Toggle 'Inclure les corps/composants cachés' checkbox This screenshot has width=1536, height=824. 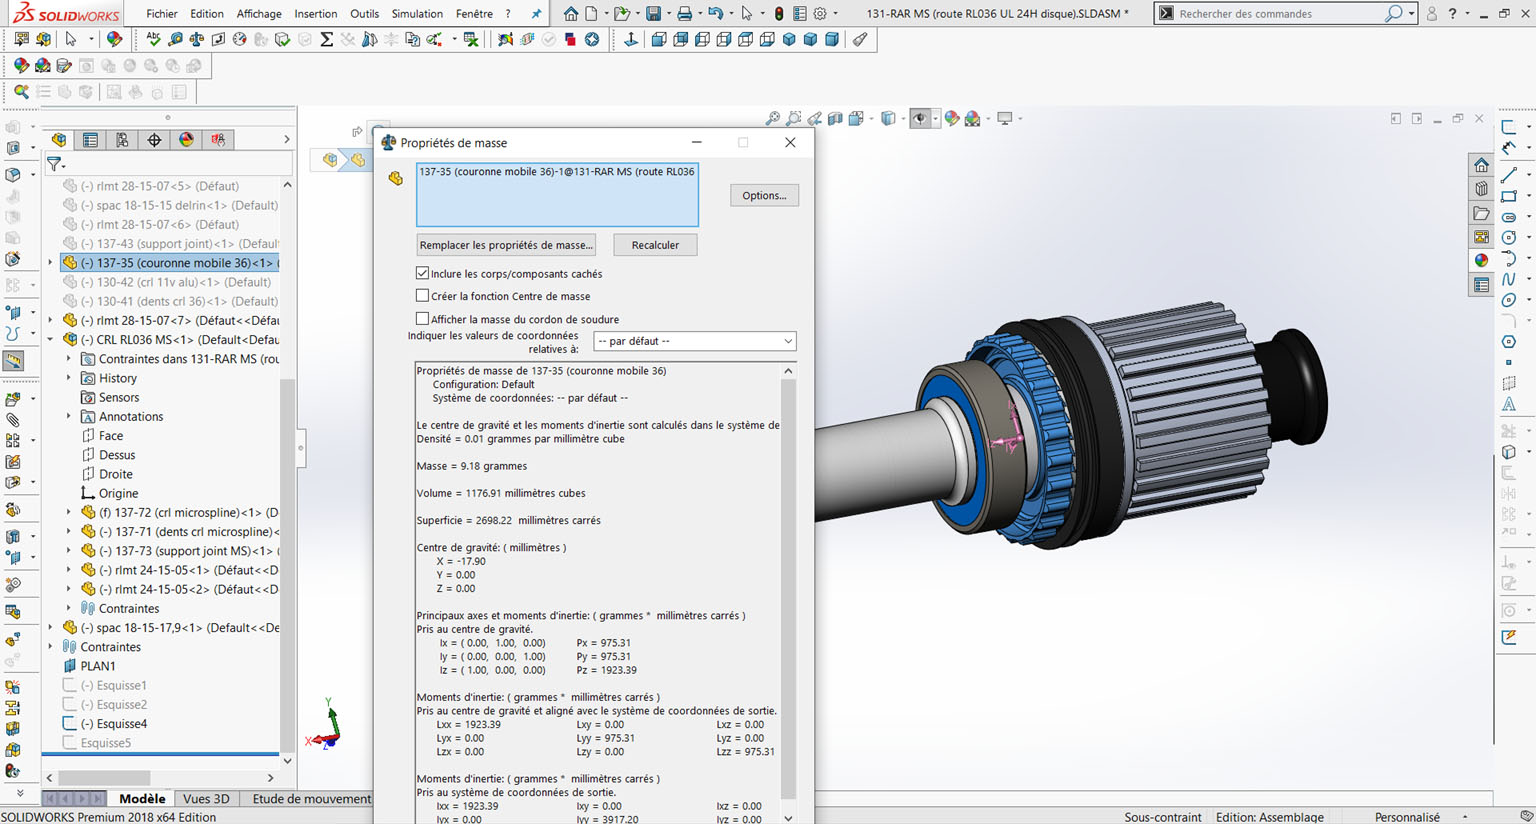click(422, 273)
